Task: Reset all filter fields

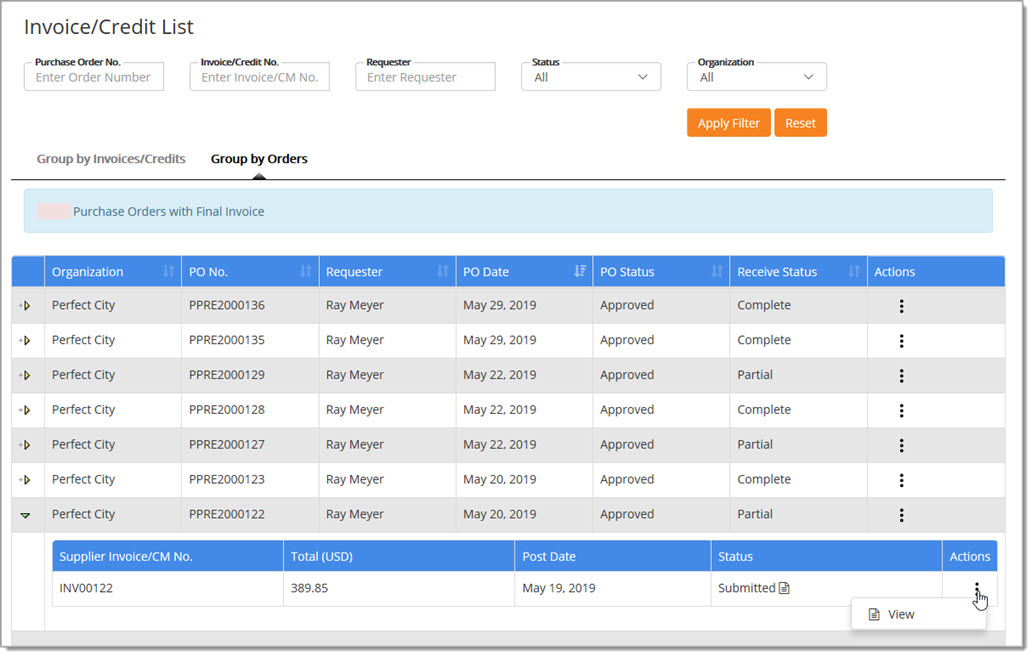Action: click(x=800, y=122)
